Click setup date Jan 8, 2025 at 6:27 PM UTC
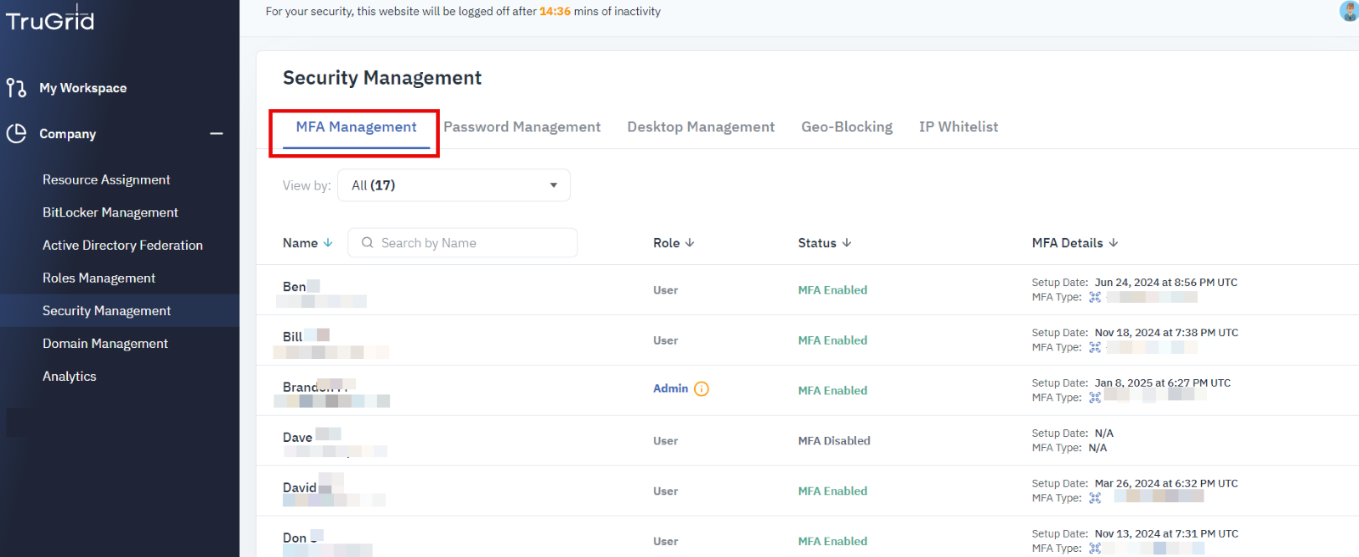This screenshot has height=557, width=1359. pyautogui.click(x=1163, y=383)
